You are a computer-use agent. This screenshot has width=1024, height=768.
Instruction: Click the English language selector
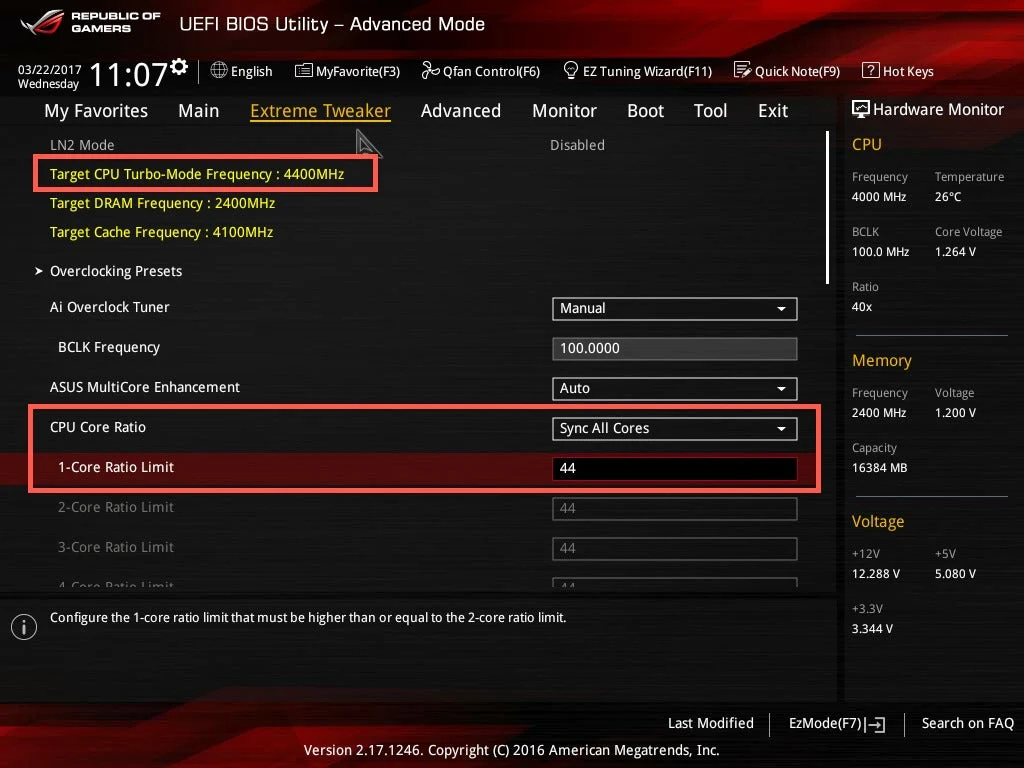tap(242, 71)
